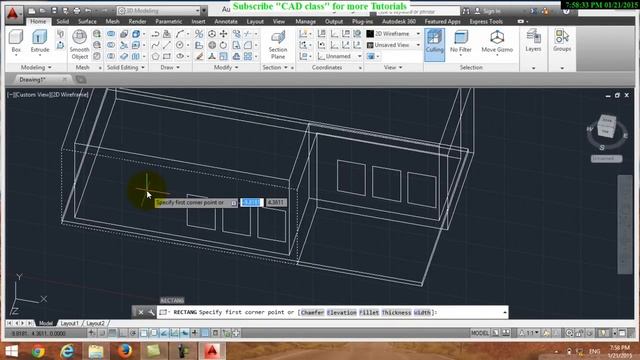Choose the Width command option
The image size is (640, 360).
422,312
